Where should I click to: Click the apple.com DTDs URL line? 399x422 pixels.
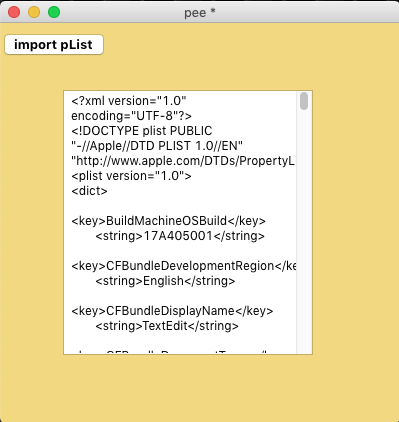(x=183, y=161)
